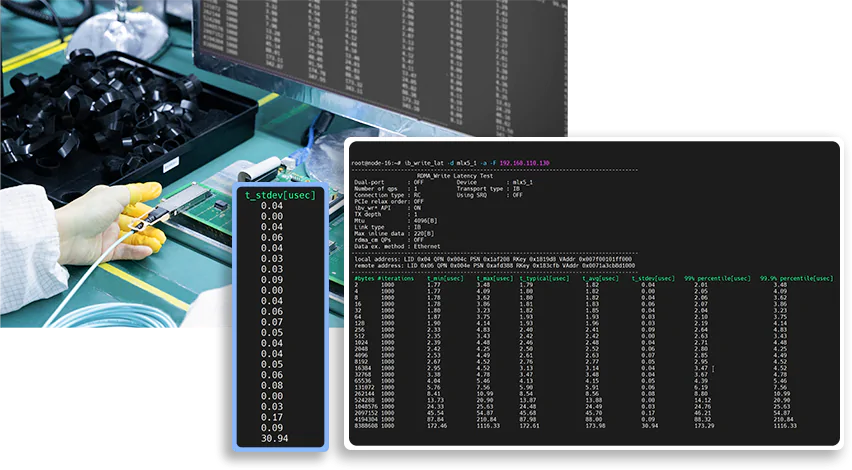Click the t_avg[usec] column header
The width and height of the screenshot is (852, 470).
(x=600, y=278)
